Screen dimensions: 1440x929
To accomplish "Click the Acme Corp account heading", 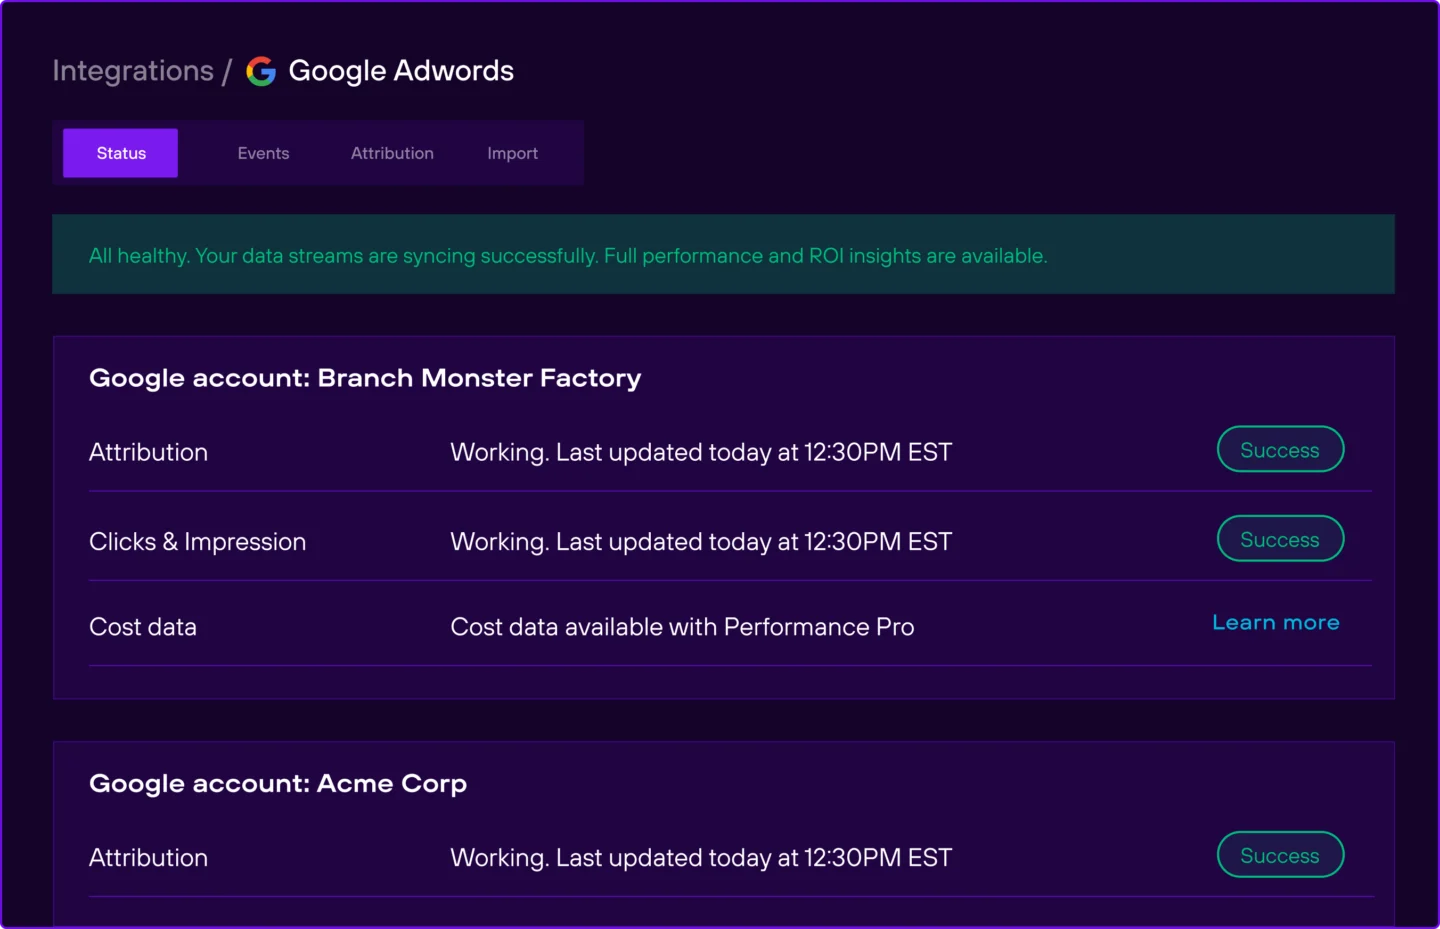I will coord(278,783).
